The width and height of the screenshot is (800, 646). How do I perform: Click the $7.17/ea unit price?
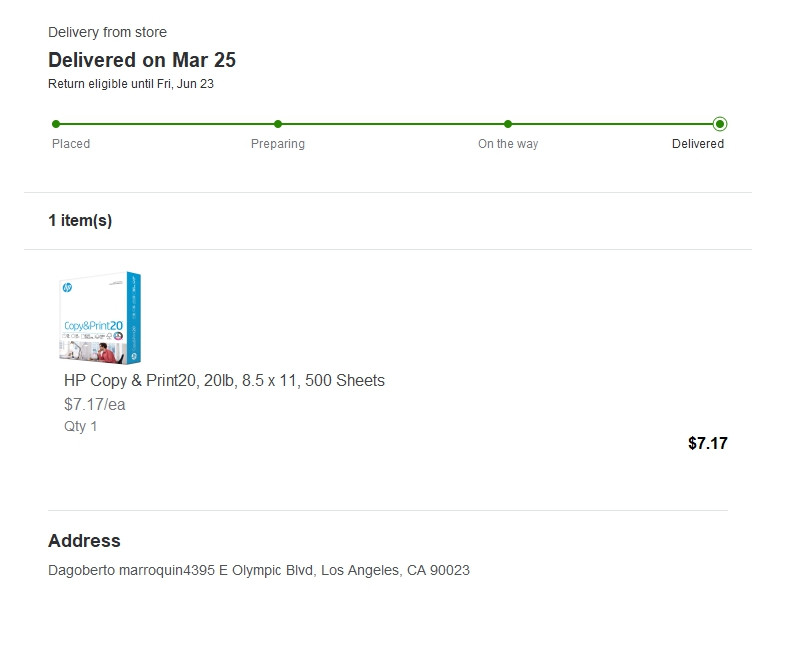95,405
